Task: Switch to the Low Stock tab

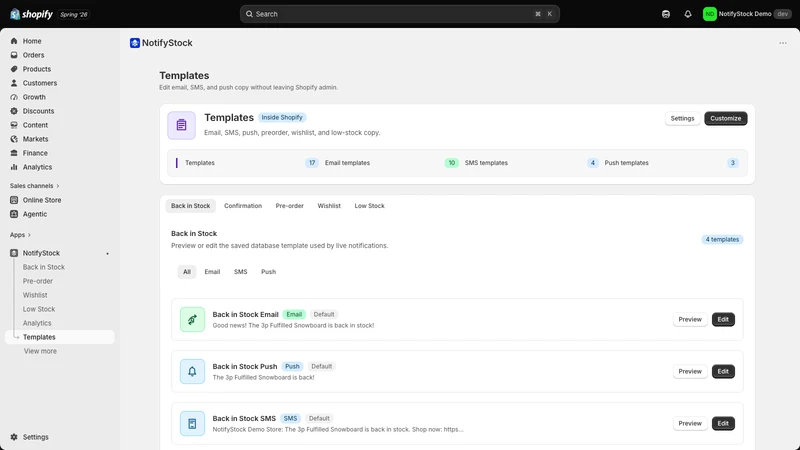Action: click(x=369, y=206)
